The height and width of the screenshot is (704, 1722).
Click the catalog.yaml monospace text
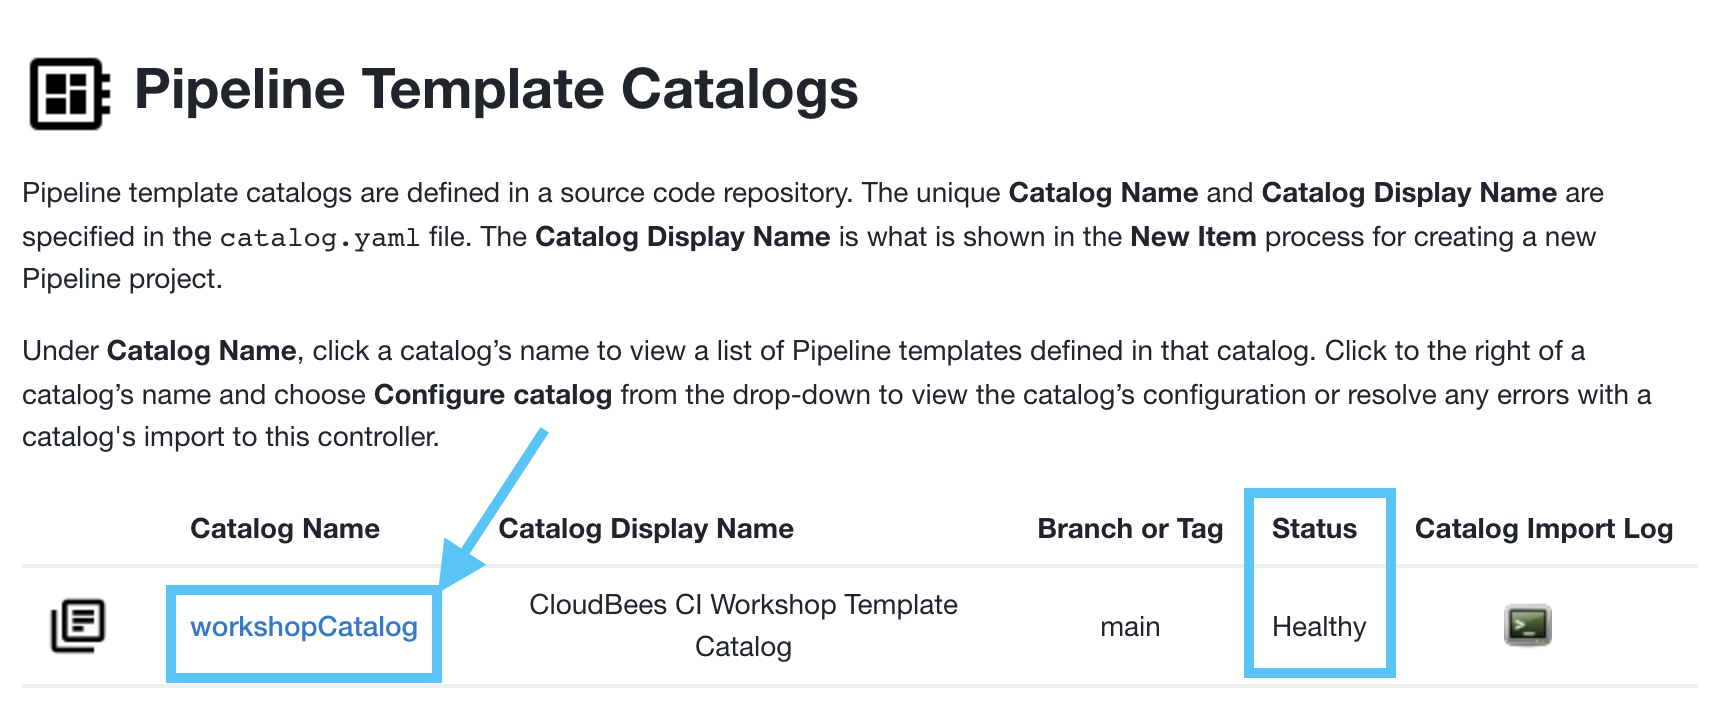pos(320,238)
